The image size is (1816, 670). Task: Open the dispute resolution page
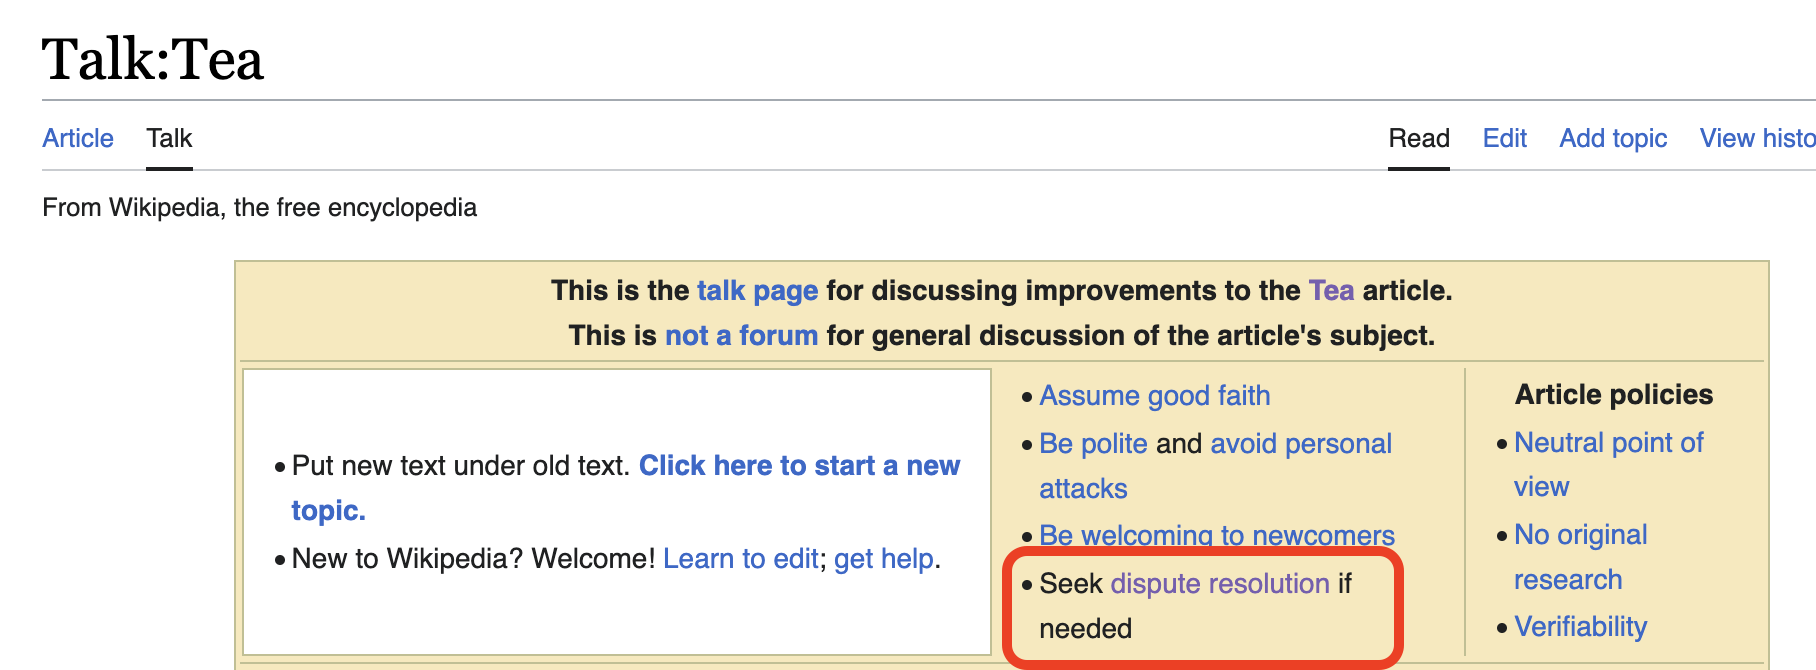coord(1218,584)
